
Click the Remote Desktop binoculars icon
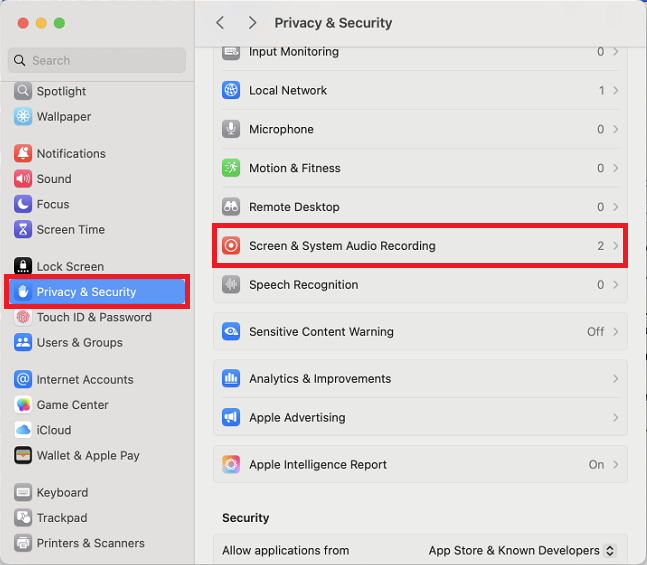(x=231, y=207)
